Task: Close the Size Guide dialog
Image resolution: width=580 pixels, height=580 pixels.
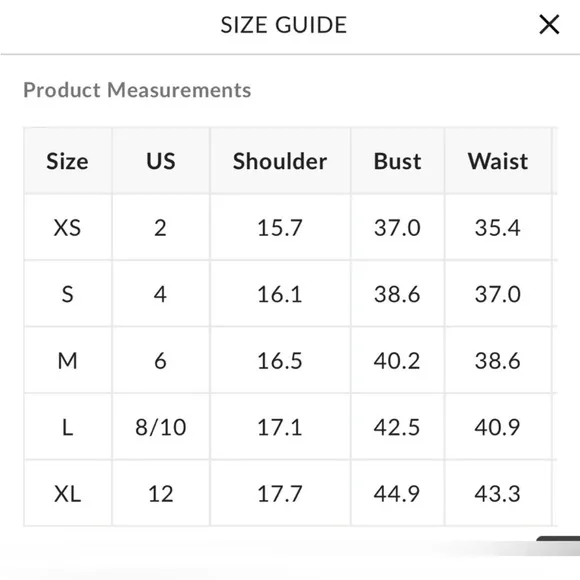Action: pyautogui.click(x=549, y=25)
